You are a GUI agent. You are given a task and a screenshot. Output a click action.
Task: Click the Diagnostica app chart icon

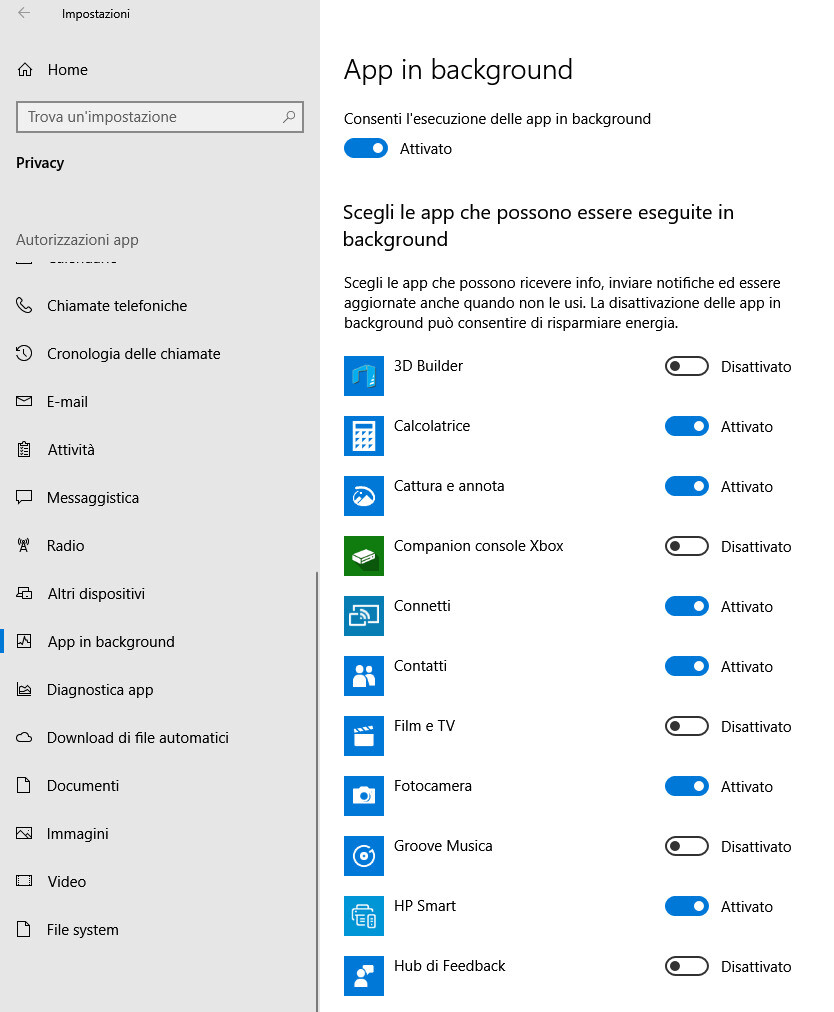[24, 689]
